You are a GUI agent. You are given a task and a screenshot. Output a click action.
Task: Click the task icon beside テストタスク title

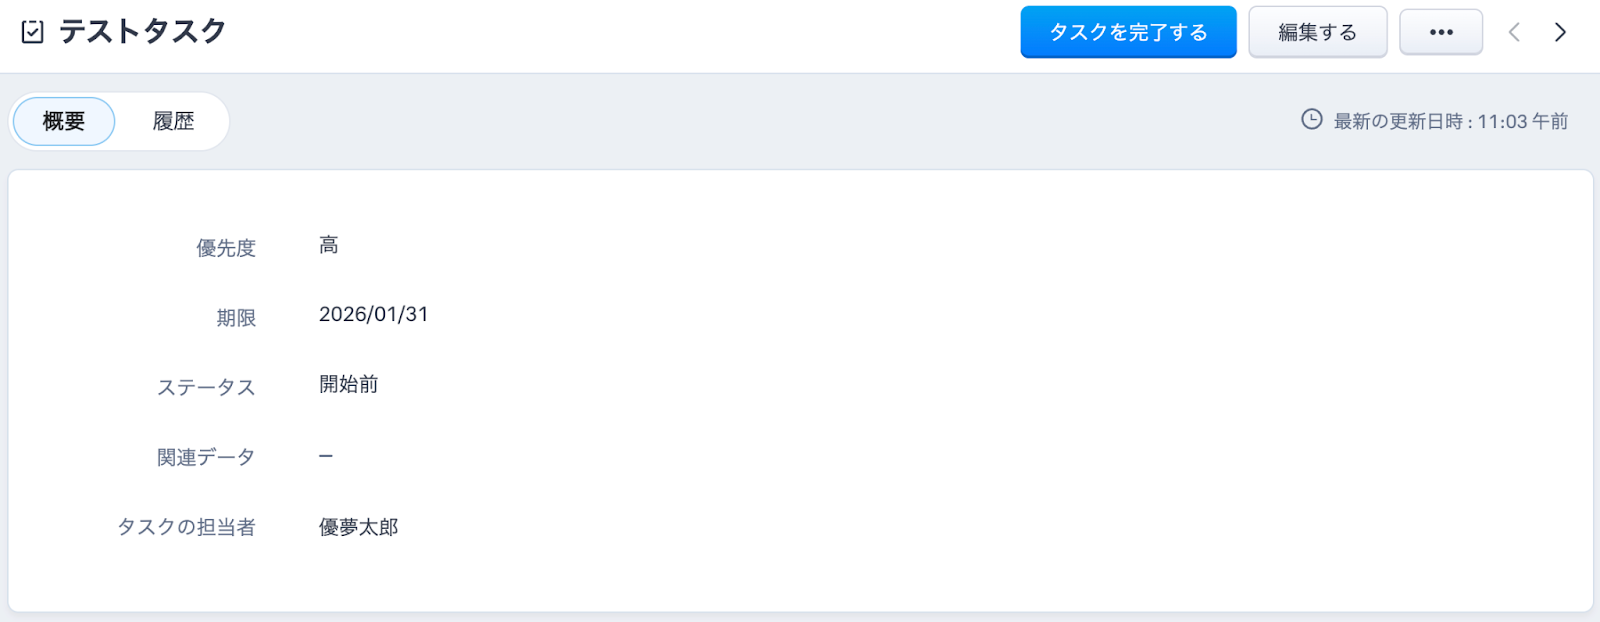pyautogui.click(x=33, y=32)
